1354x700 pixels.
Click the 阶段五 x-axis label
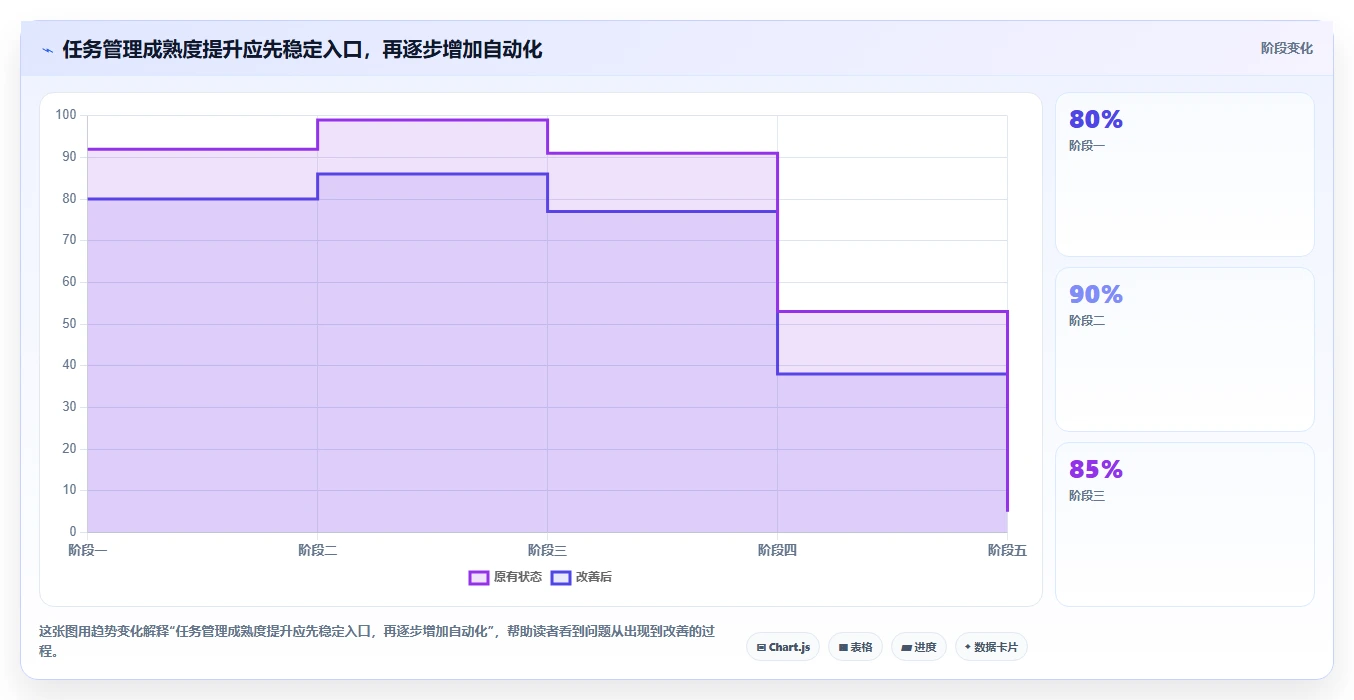(x=1007, y=550)
